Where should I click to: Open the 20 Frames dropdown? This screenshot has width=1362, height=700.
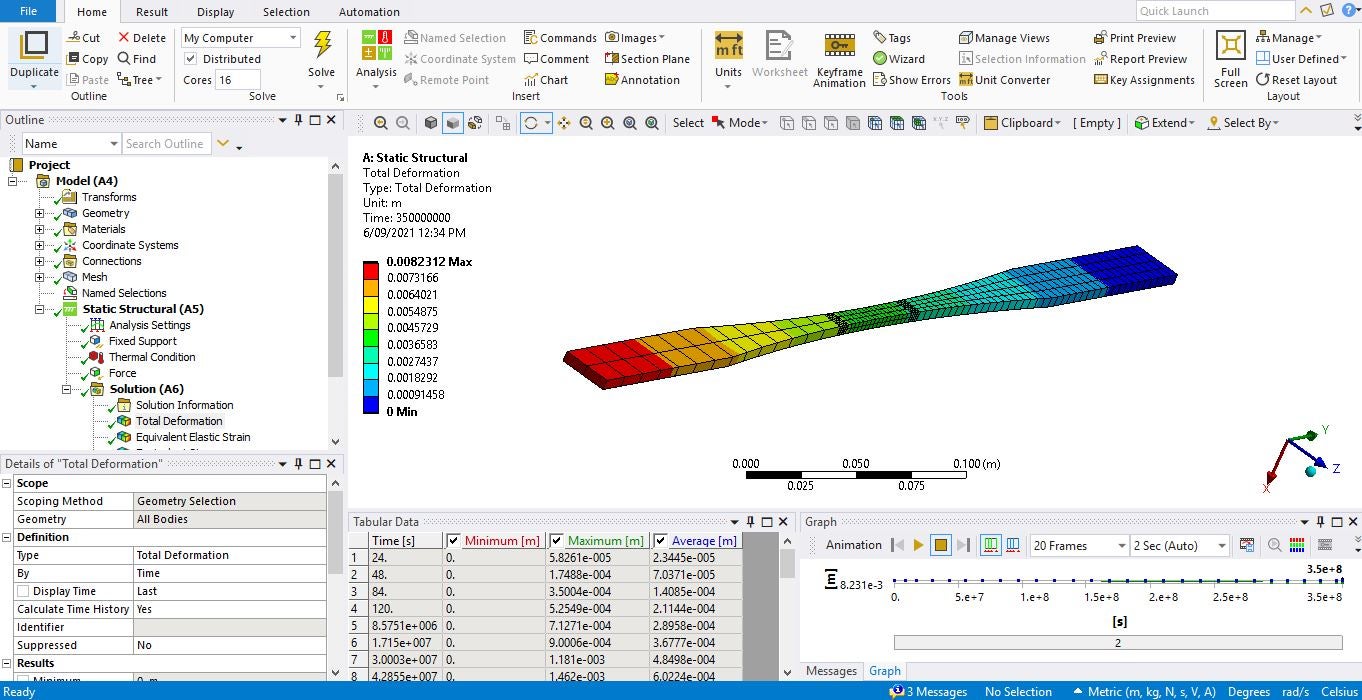[x=1078, y=545]
